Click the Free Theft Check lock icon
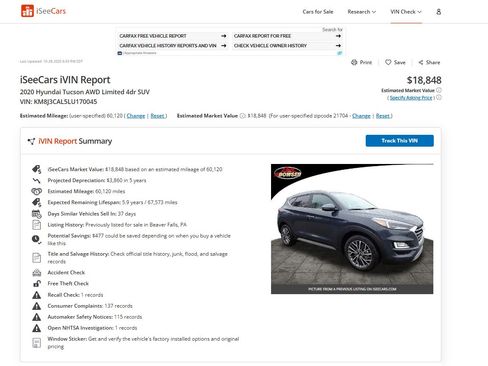Viewport: 488px width, 366px height. point(37,284)
